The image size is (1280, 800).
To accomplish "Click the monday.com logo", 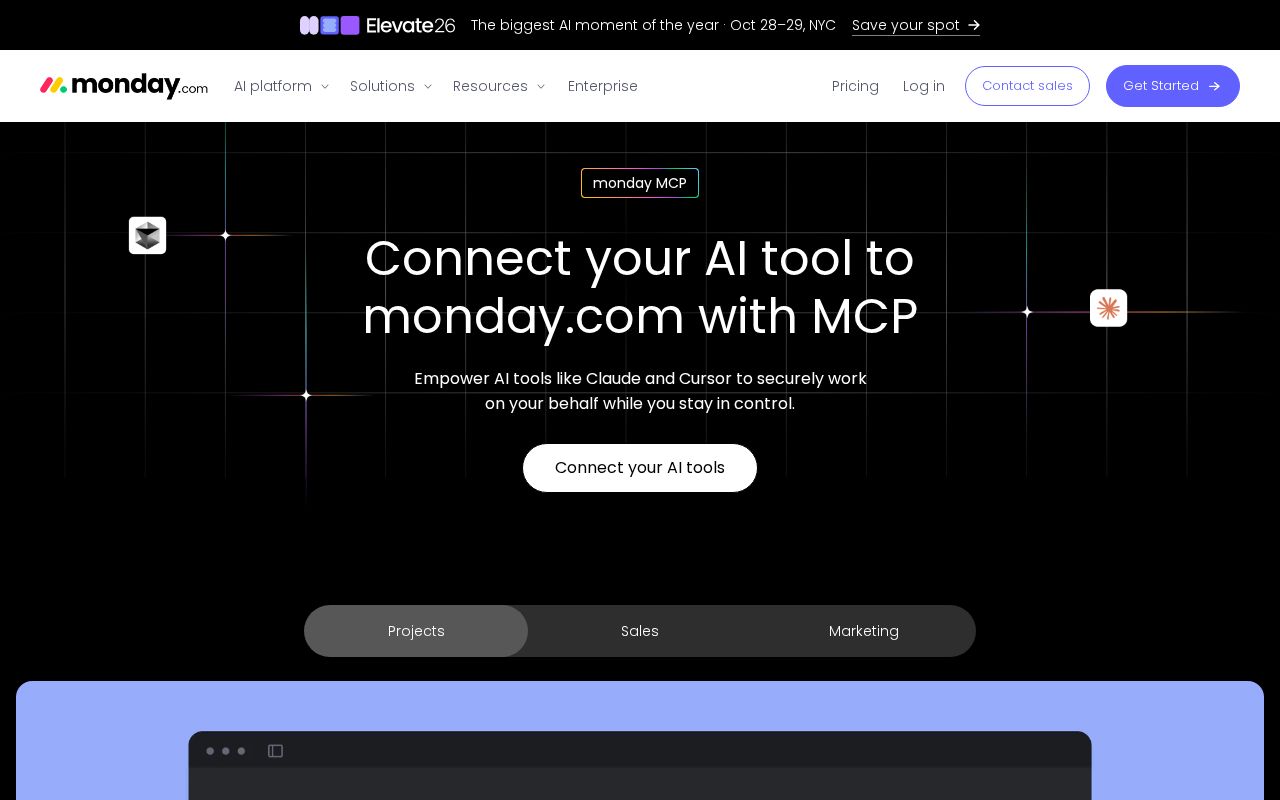I will (x=124, y=86).
